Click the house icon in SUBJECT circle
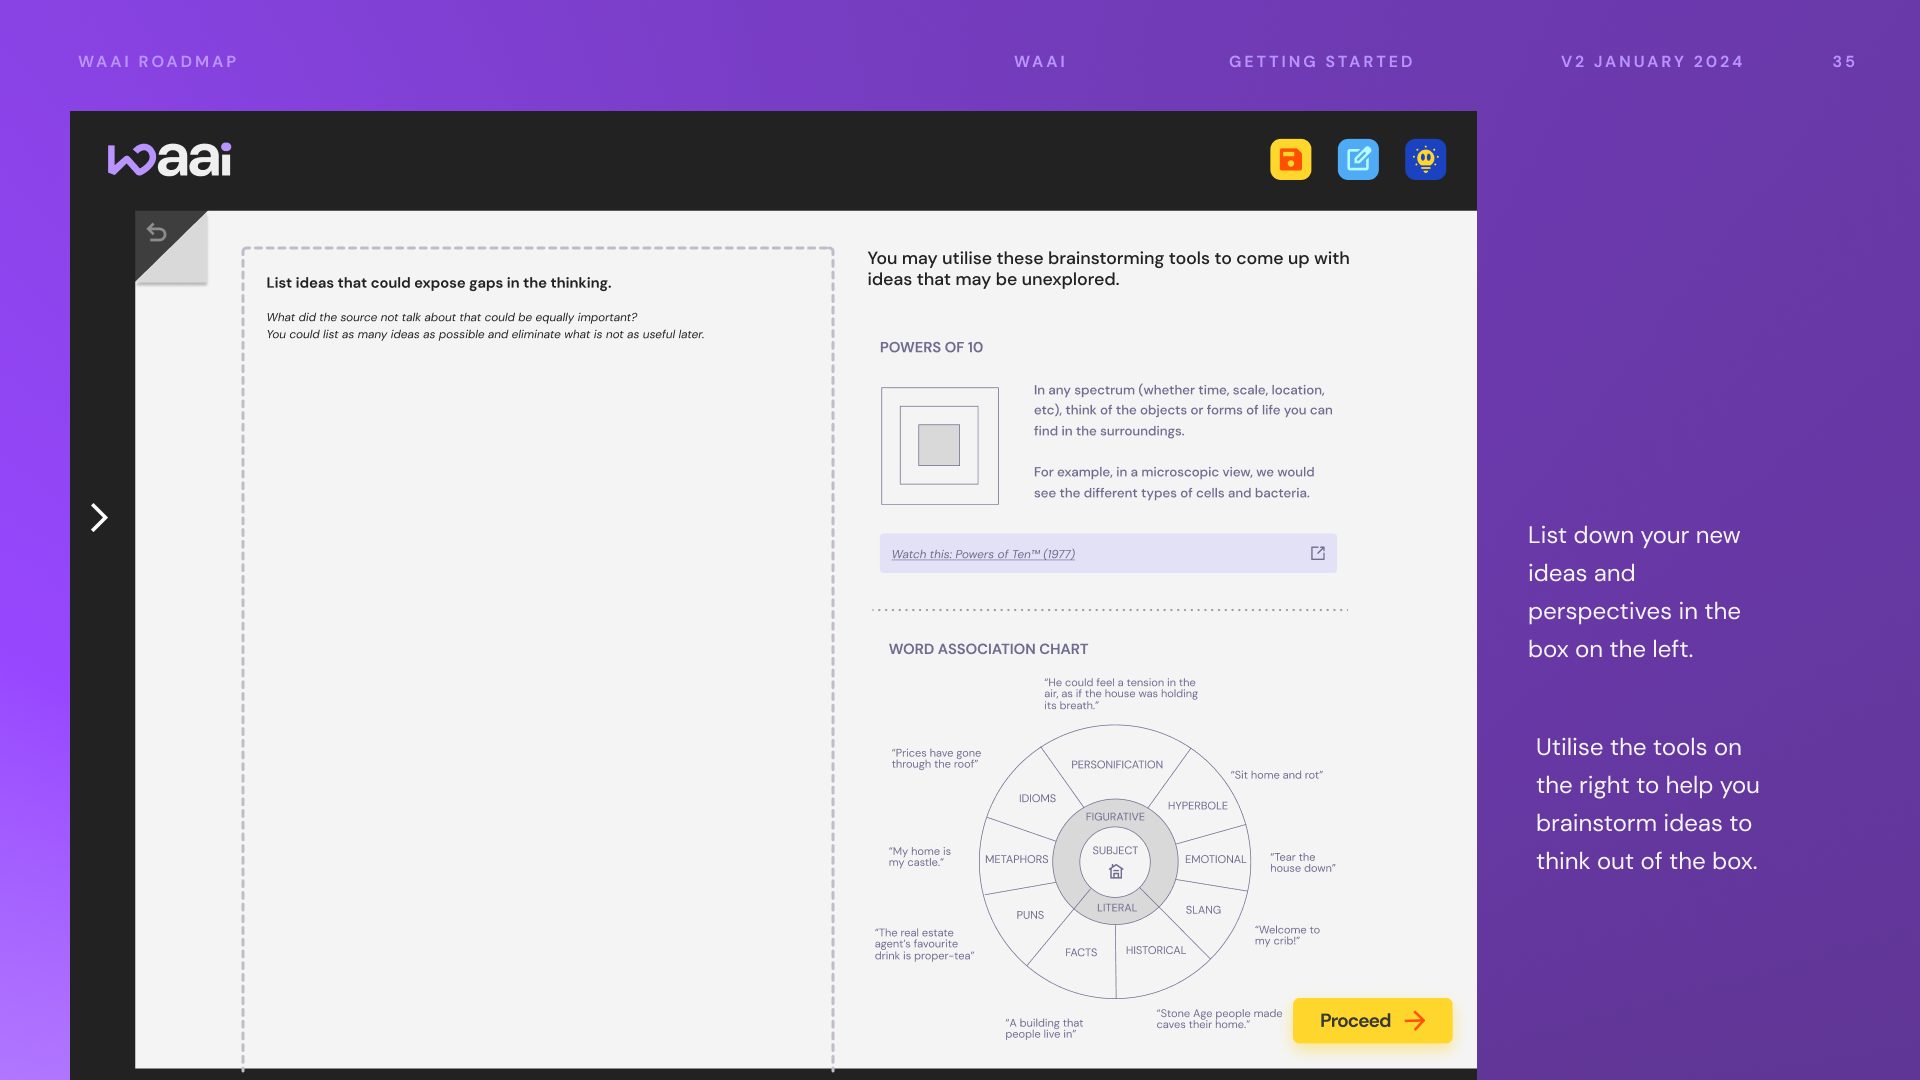Image resolution: width=1920 pixels, height=1080 pixels. pyautogui.click(x=1116, y=872)
